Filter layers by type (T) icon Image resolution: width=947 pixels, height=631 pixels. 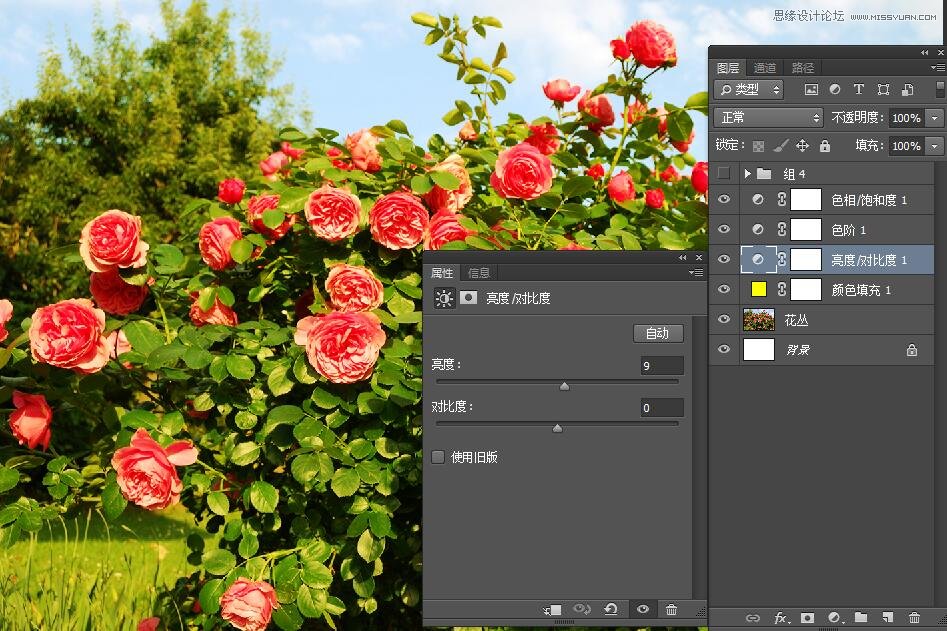[x=858, y=89]
